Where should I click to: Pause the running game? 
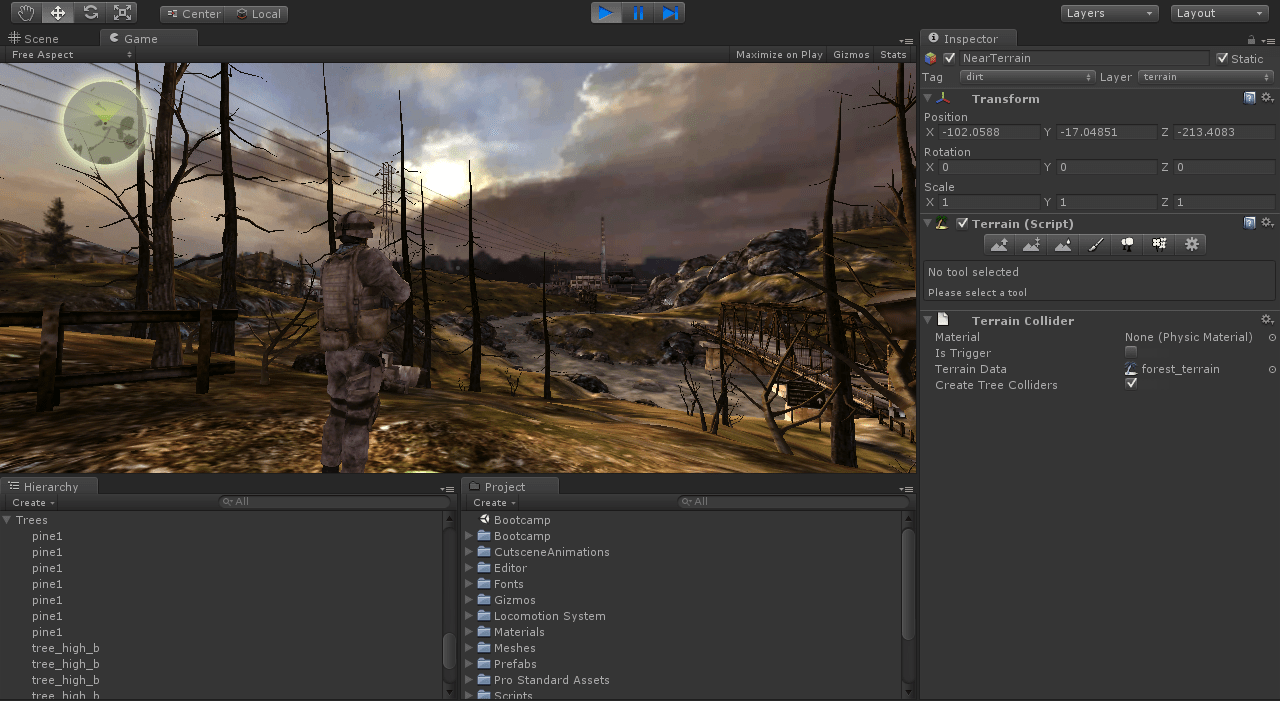(638, 13)
